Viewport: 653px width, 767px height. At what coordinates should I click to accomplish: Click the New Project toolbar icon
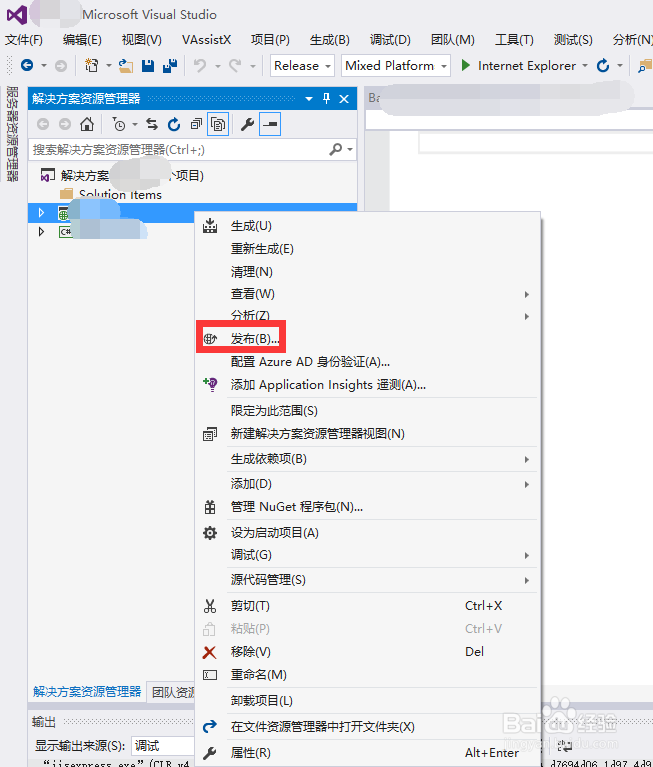click(91, 65)
